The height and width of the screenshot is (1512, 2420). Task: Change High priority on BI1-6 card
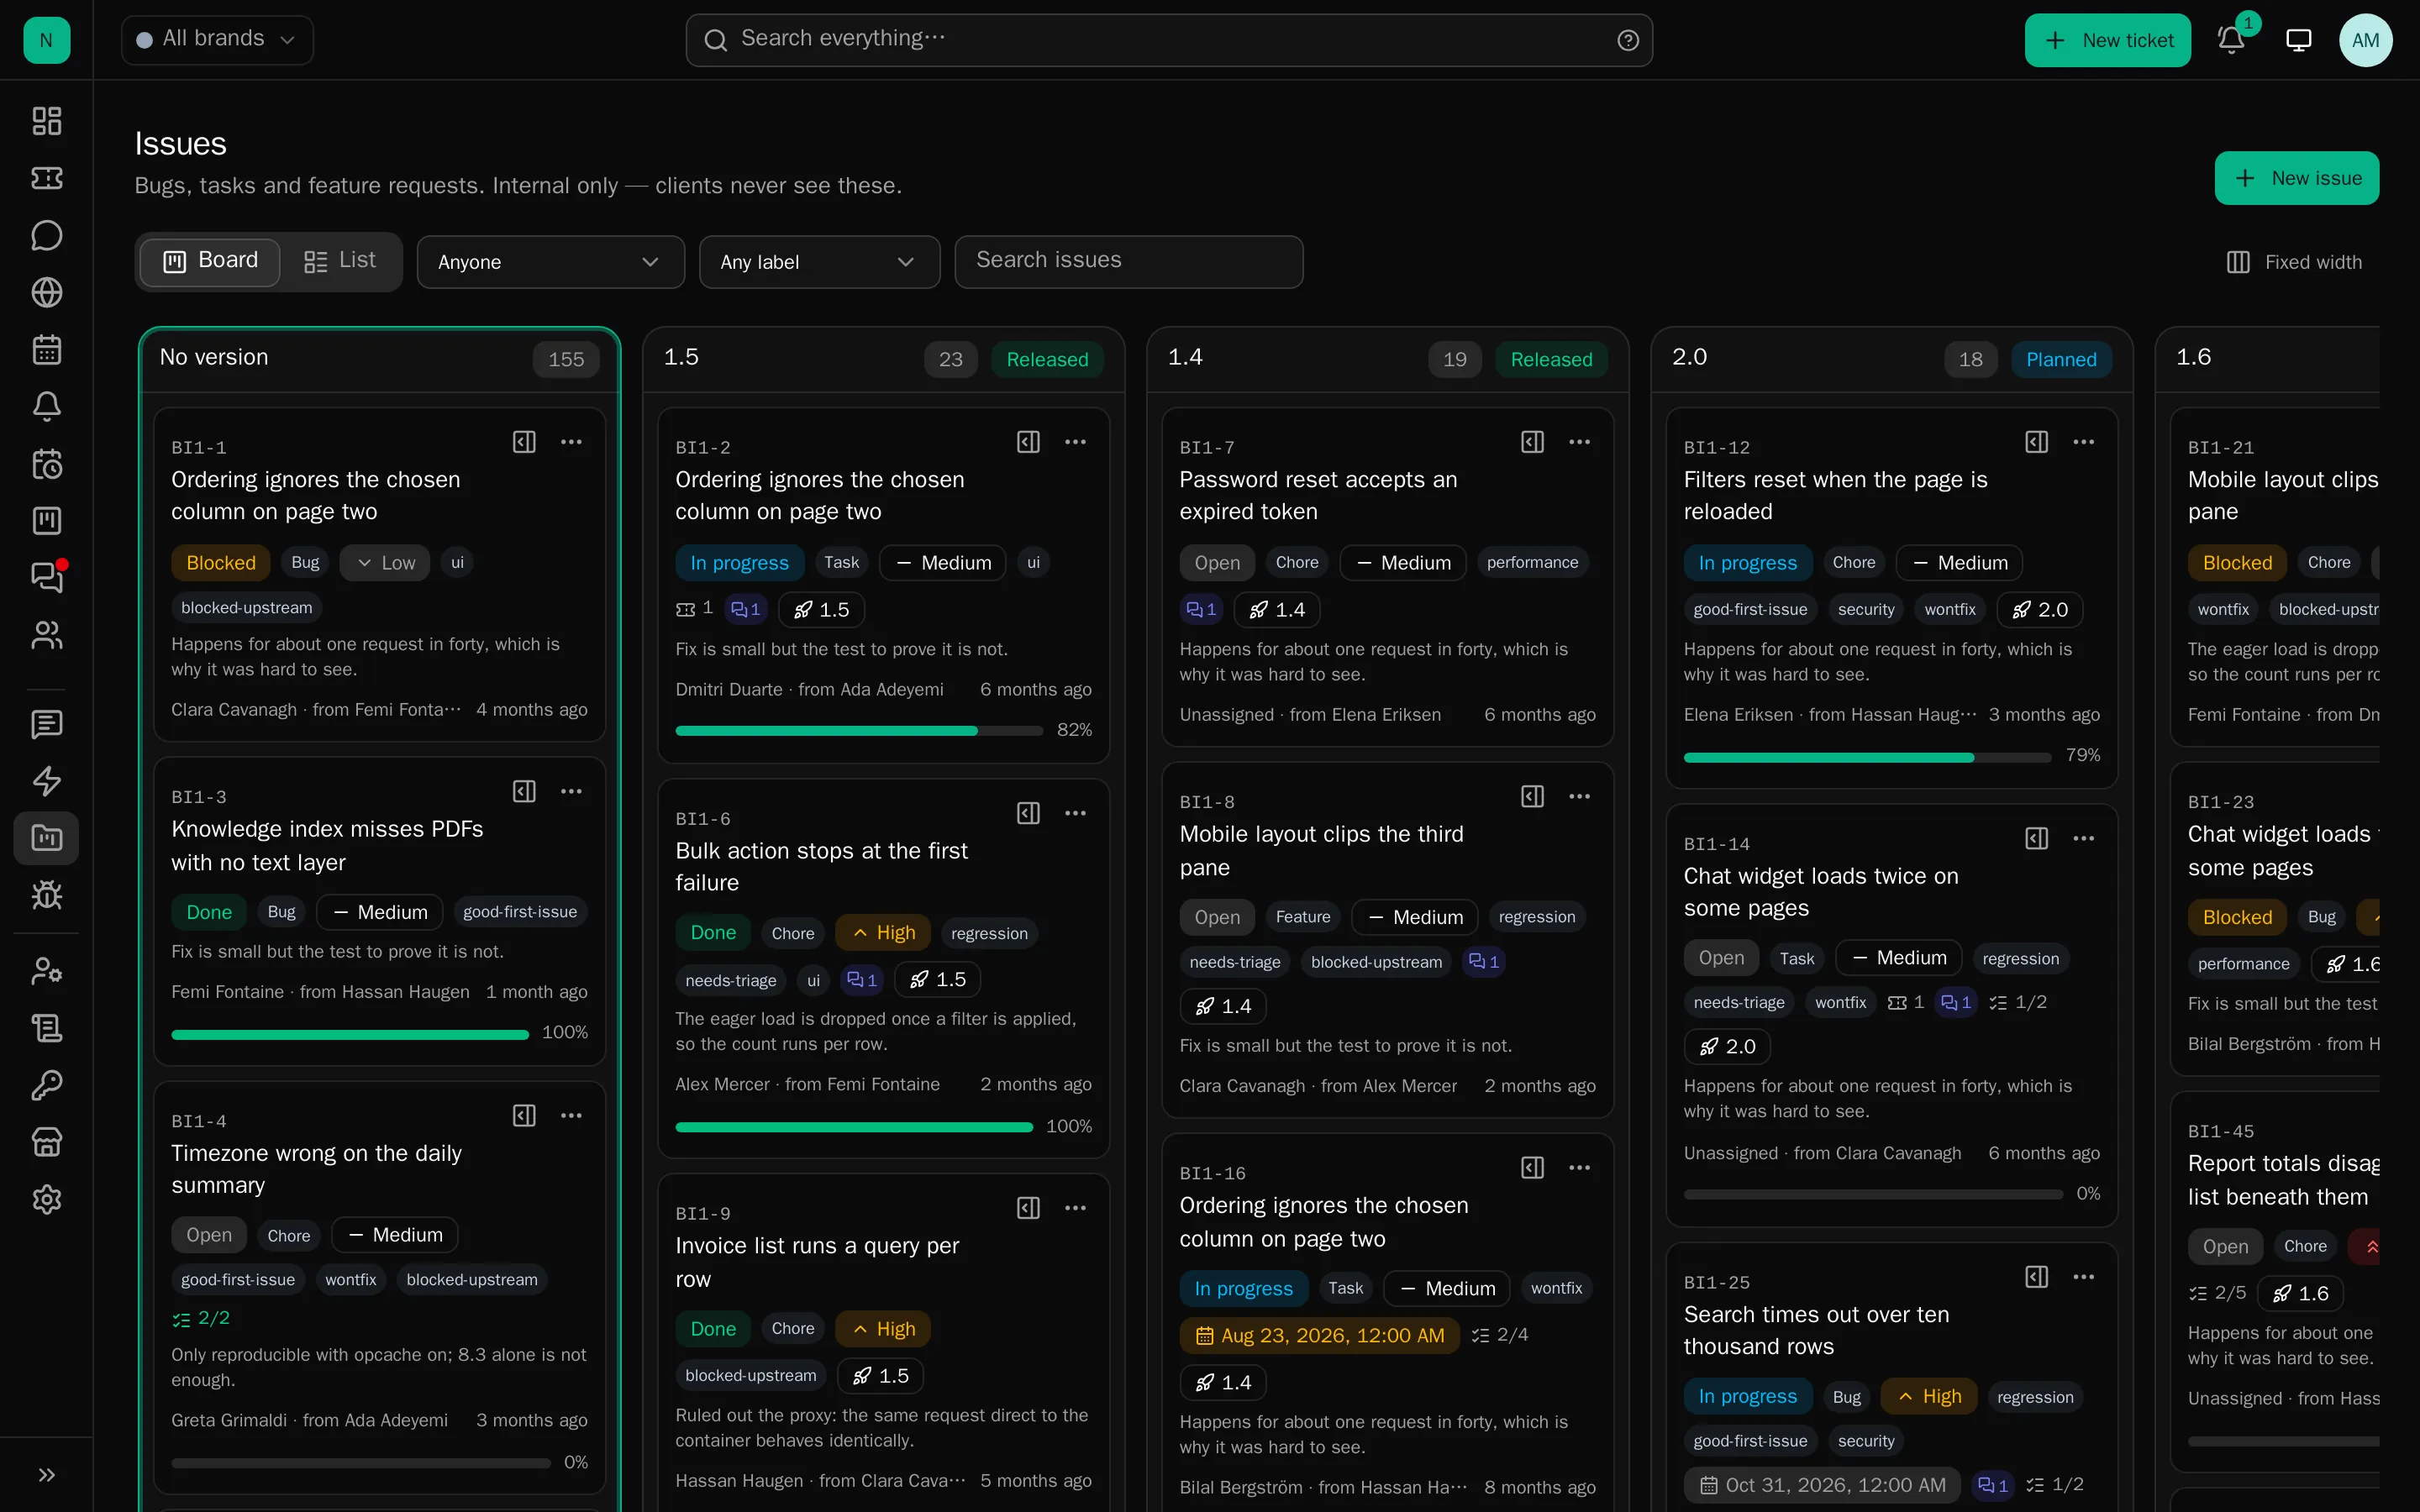883,933
